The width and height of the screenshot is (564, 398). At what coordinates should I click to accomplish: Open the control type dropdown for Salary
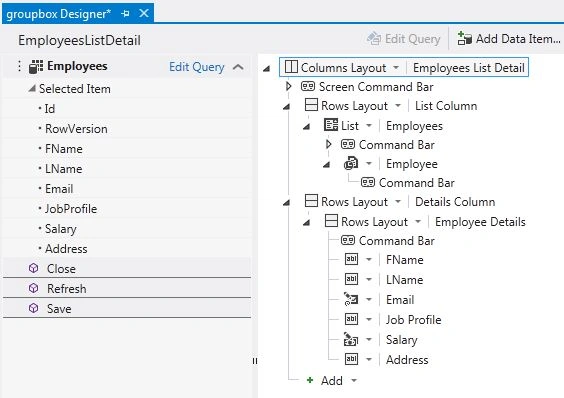(369, 339)
